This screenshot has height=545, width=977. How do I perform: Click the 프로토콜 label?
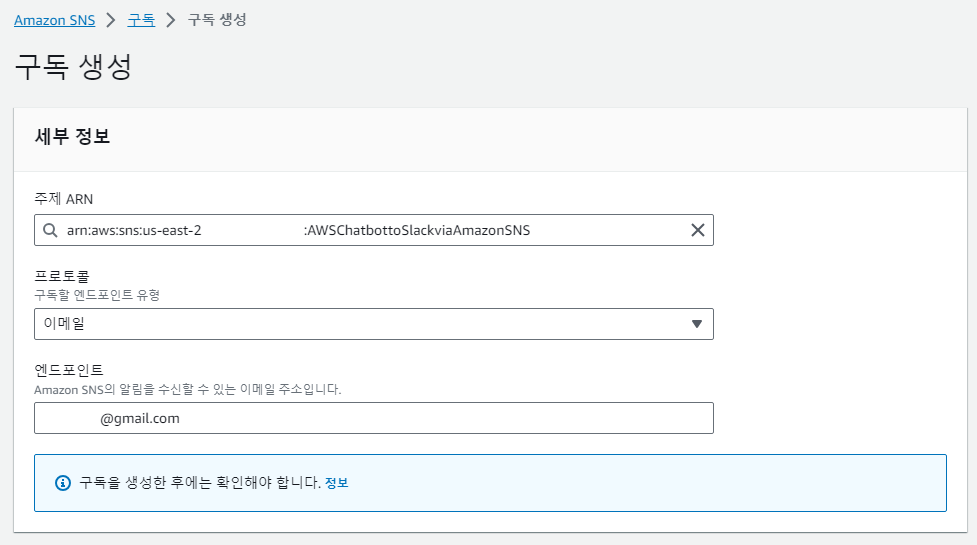pos(62,276)
